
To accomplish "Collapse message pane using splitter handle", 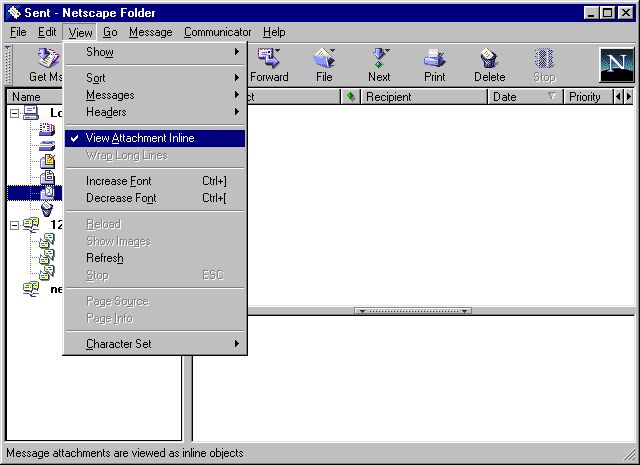I will pyautogui.click(x=413, y=311).
